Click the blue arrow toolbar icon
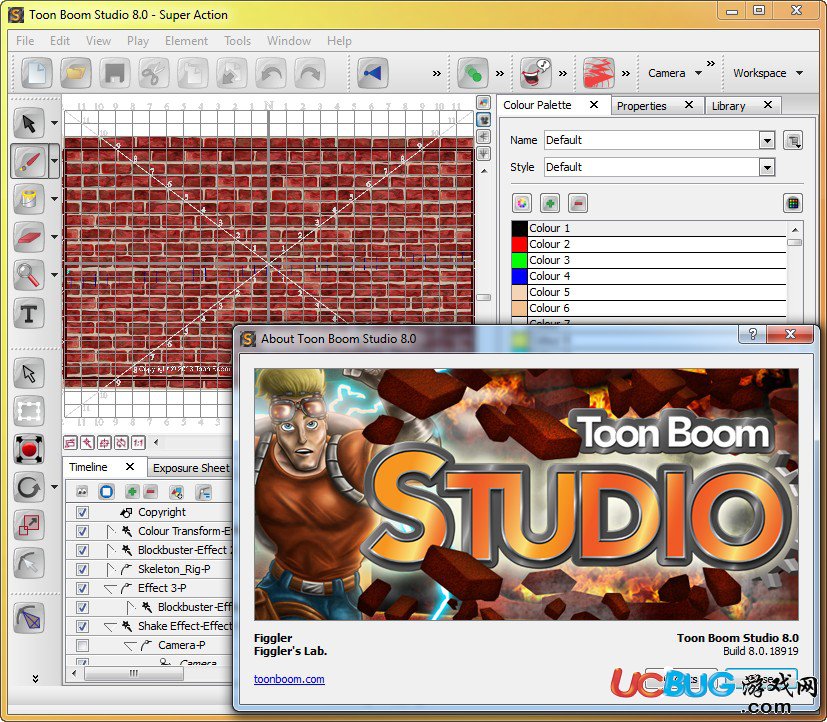 click(372, 73)
